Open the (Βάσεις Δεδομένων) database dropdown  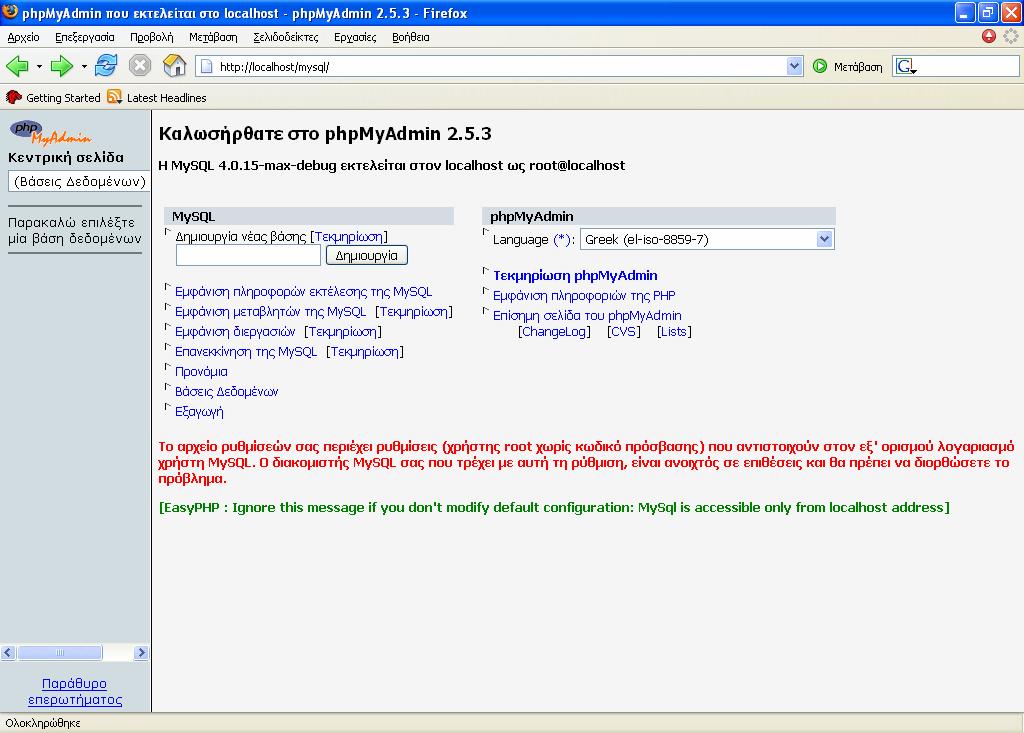pos(79,182)
